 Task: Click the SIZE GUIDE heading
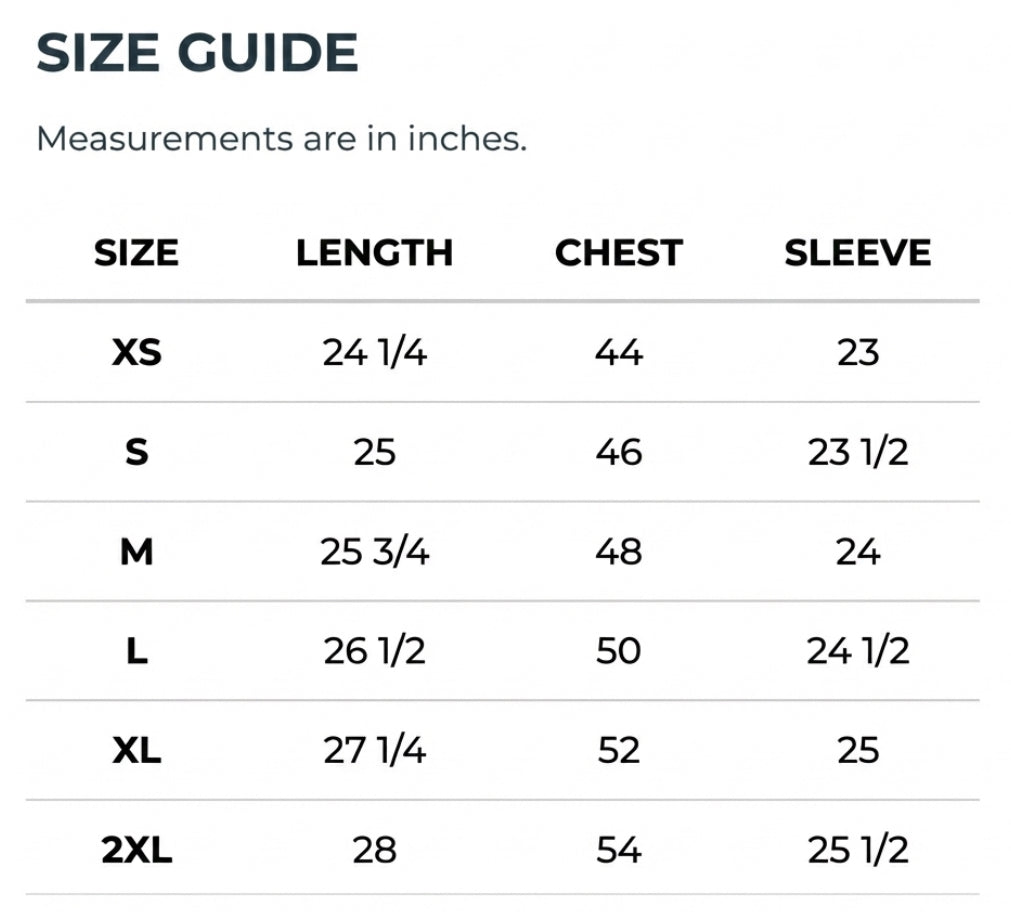click(x=197, y=52)
